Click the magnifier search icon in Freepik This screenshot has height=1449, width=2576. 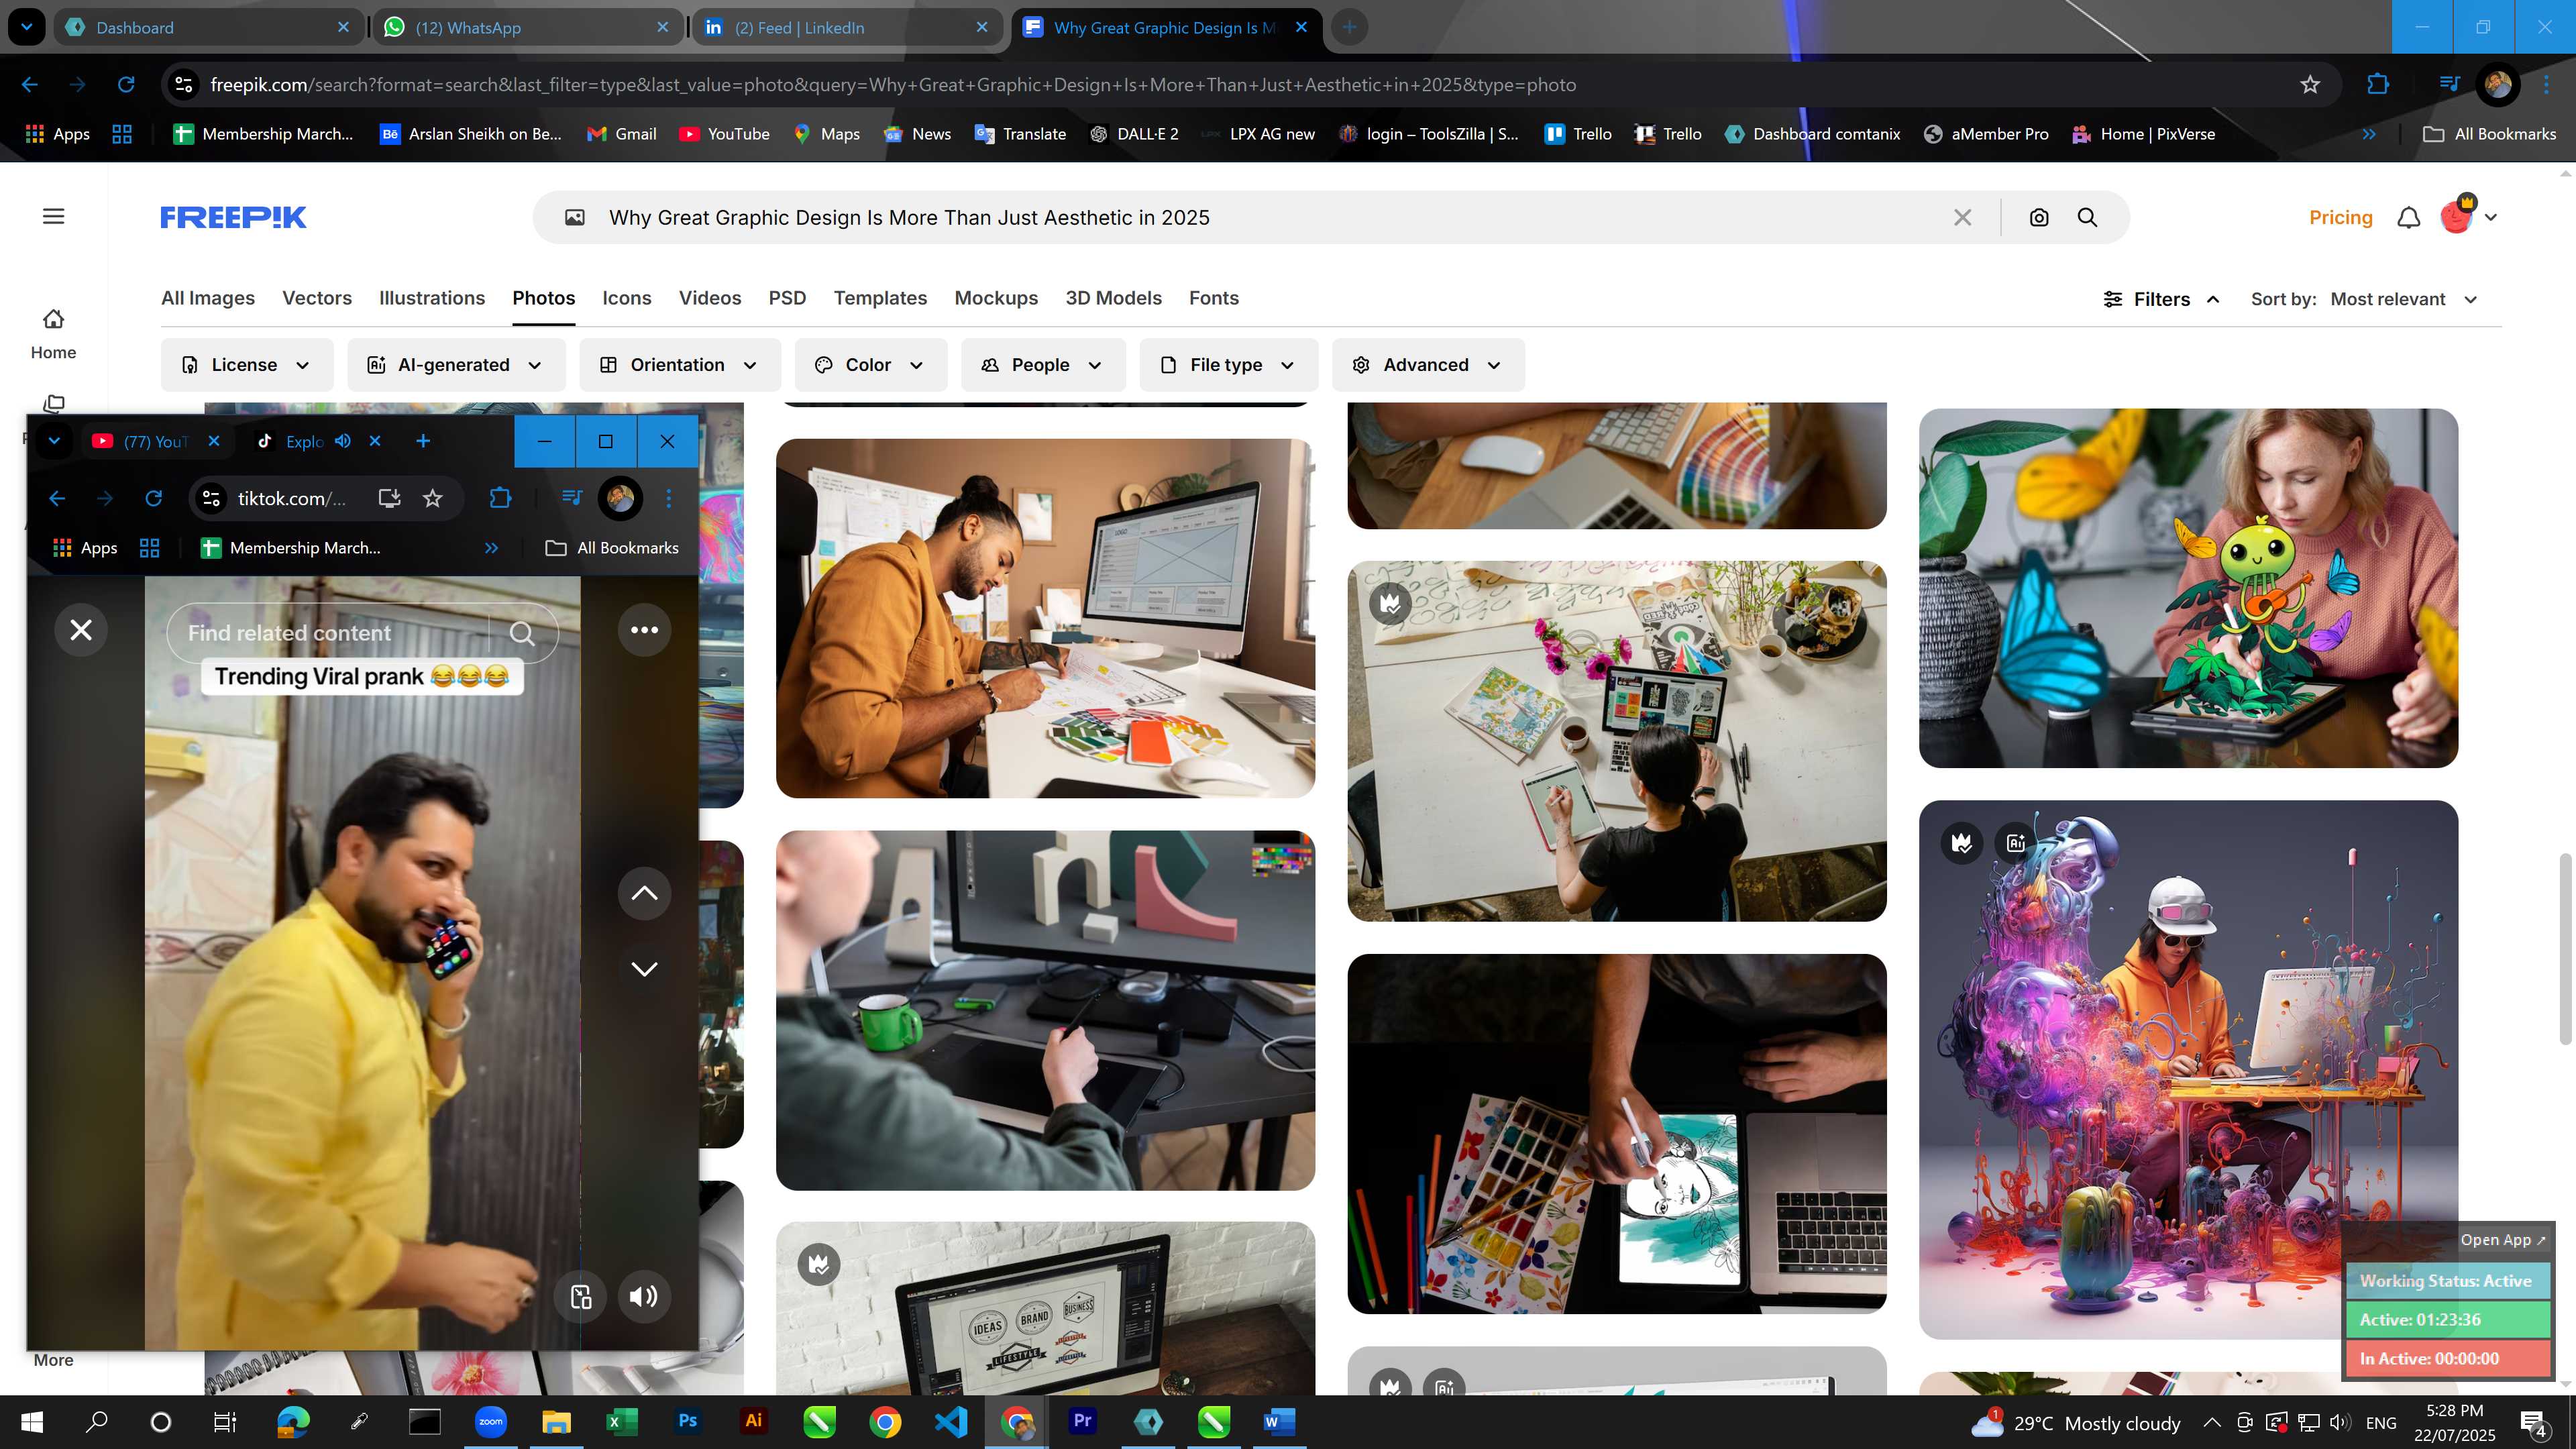point(2087,217)
